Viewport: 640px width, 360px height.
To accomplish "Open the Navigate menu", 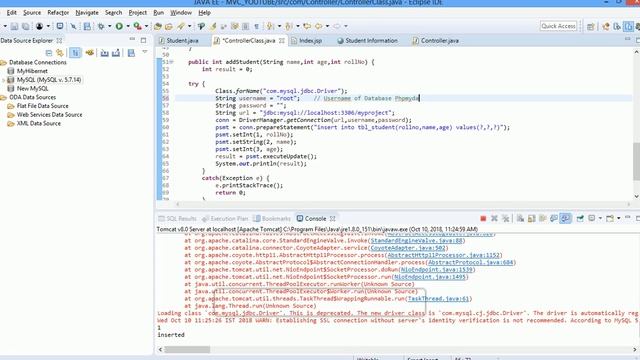I will coord(87,13).
